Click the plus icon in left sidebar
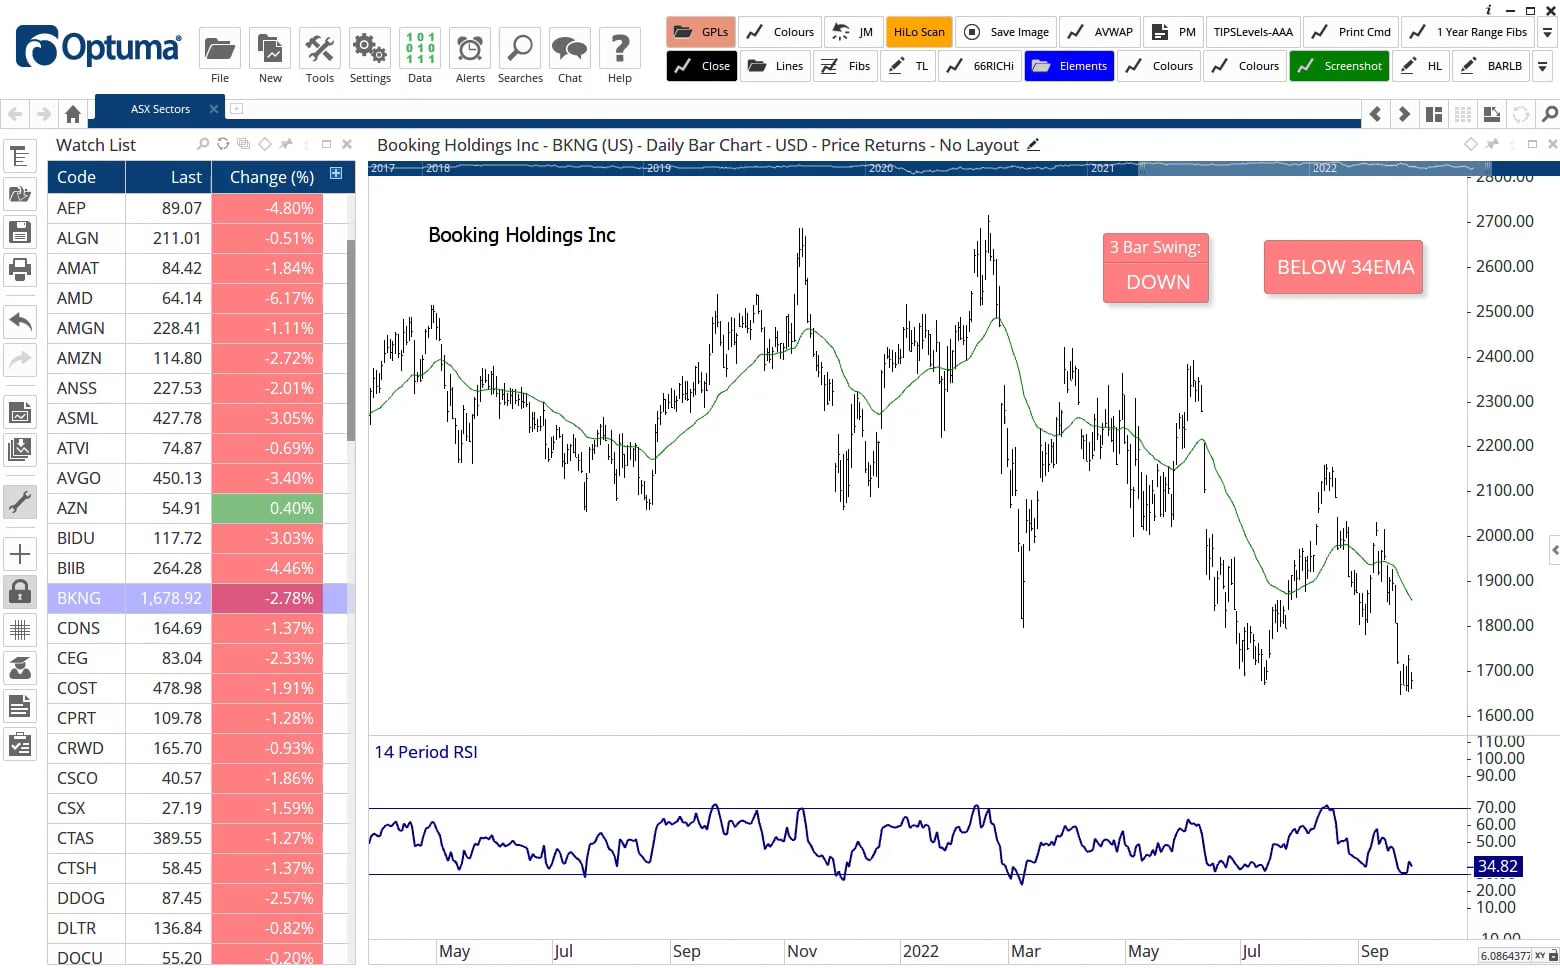 pyautogui.click(x=20, y=554)
